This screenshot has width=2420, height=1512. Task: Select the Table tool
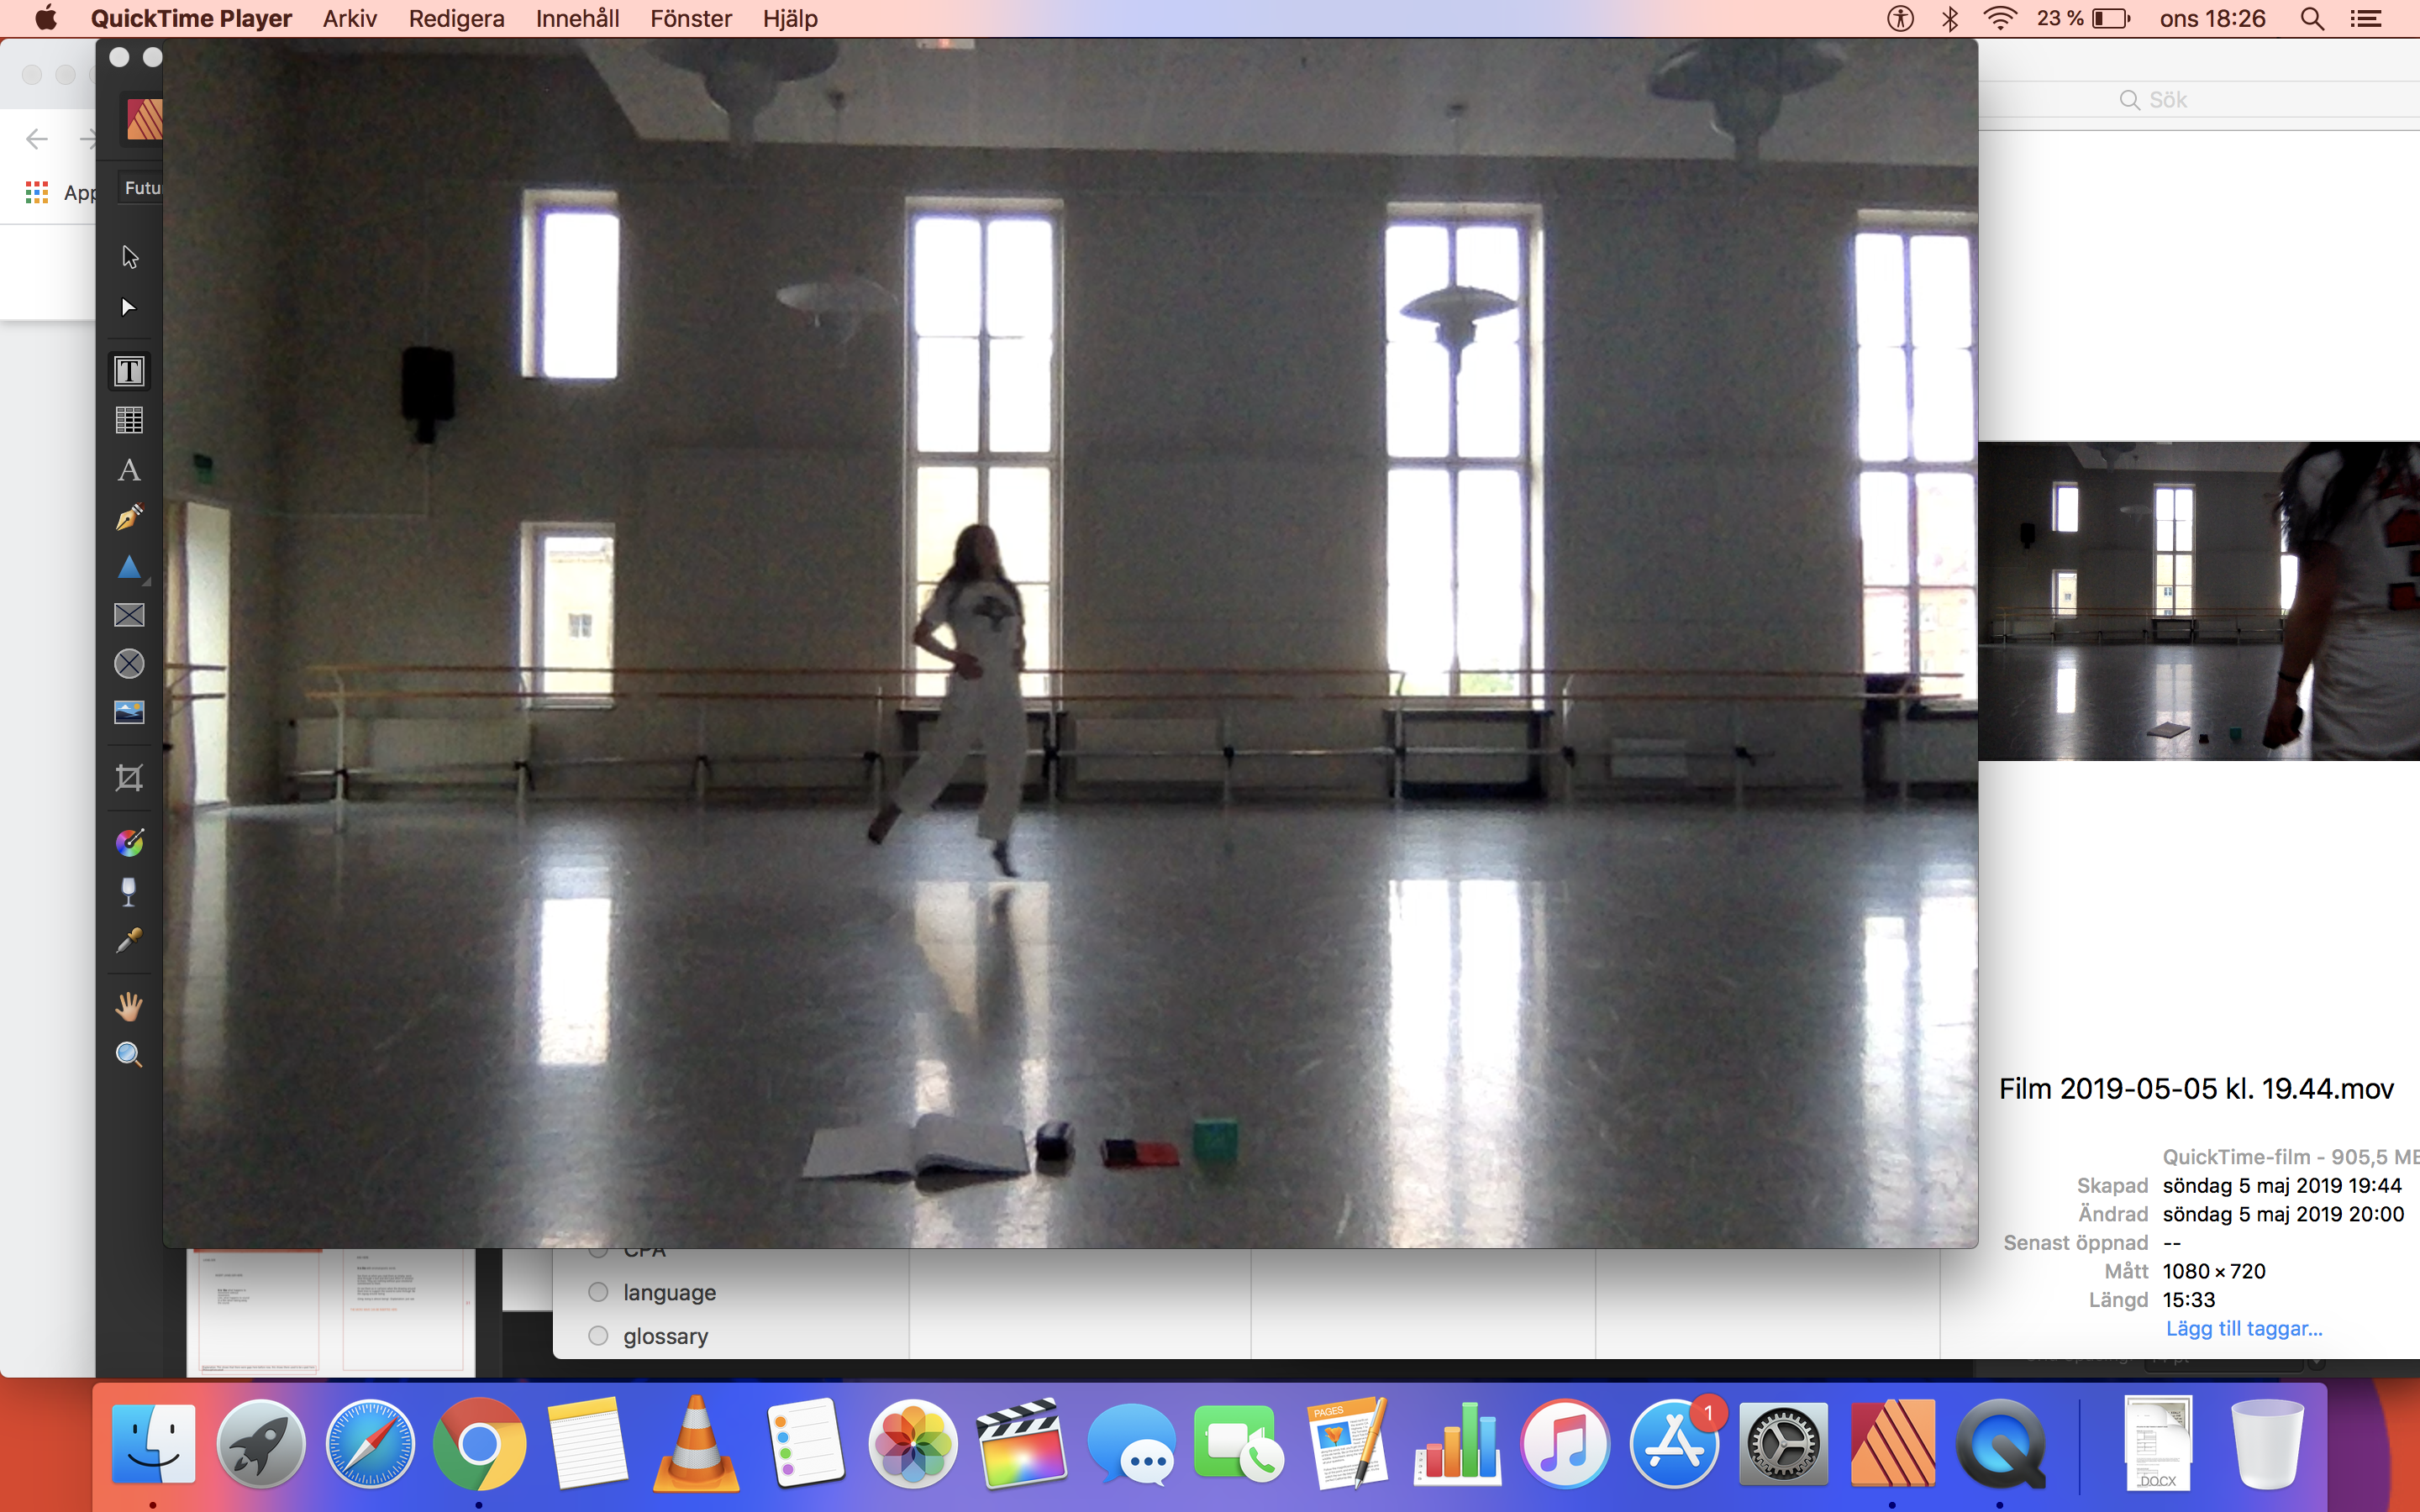tap(129, 420)
